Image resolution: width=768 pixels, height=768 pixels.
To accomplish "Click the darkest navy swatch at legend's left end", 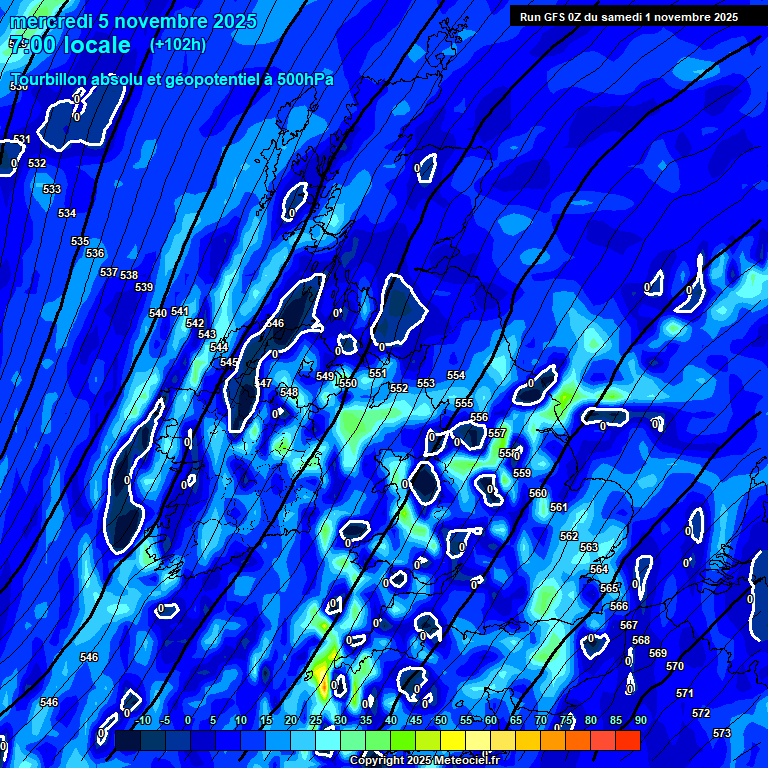I will tap(128, 741).
